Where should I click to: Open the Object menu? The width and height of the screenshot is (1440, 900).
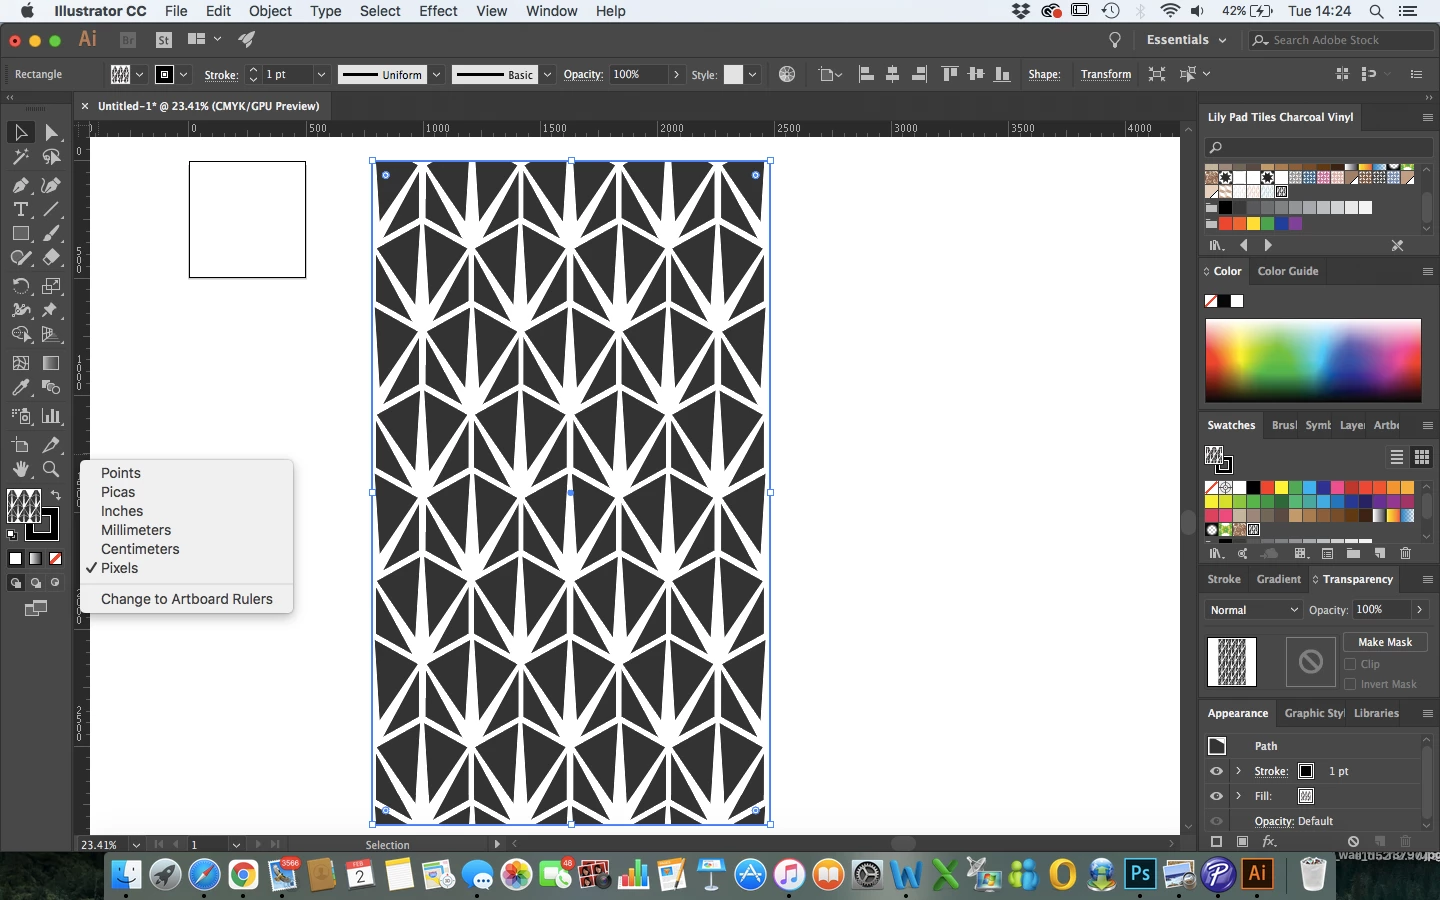270,11
